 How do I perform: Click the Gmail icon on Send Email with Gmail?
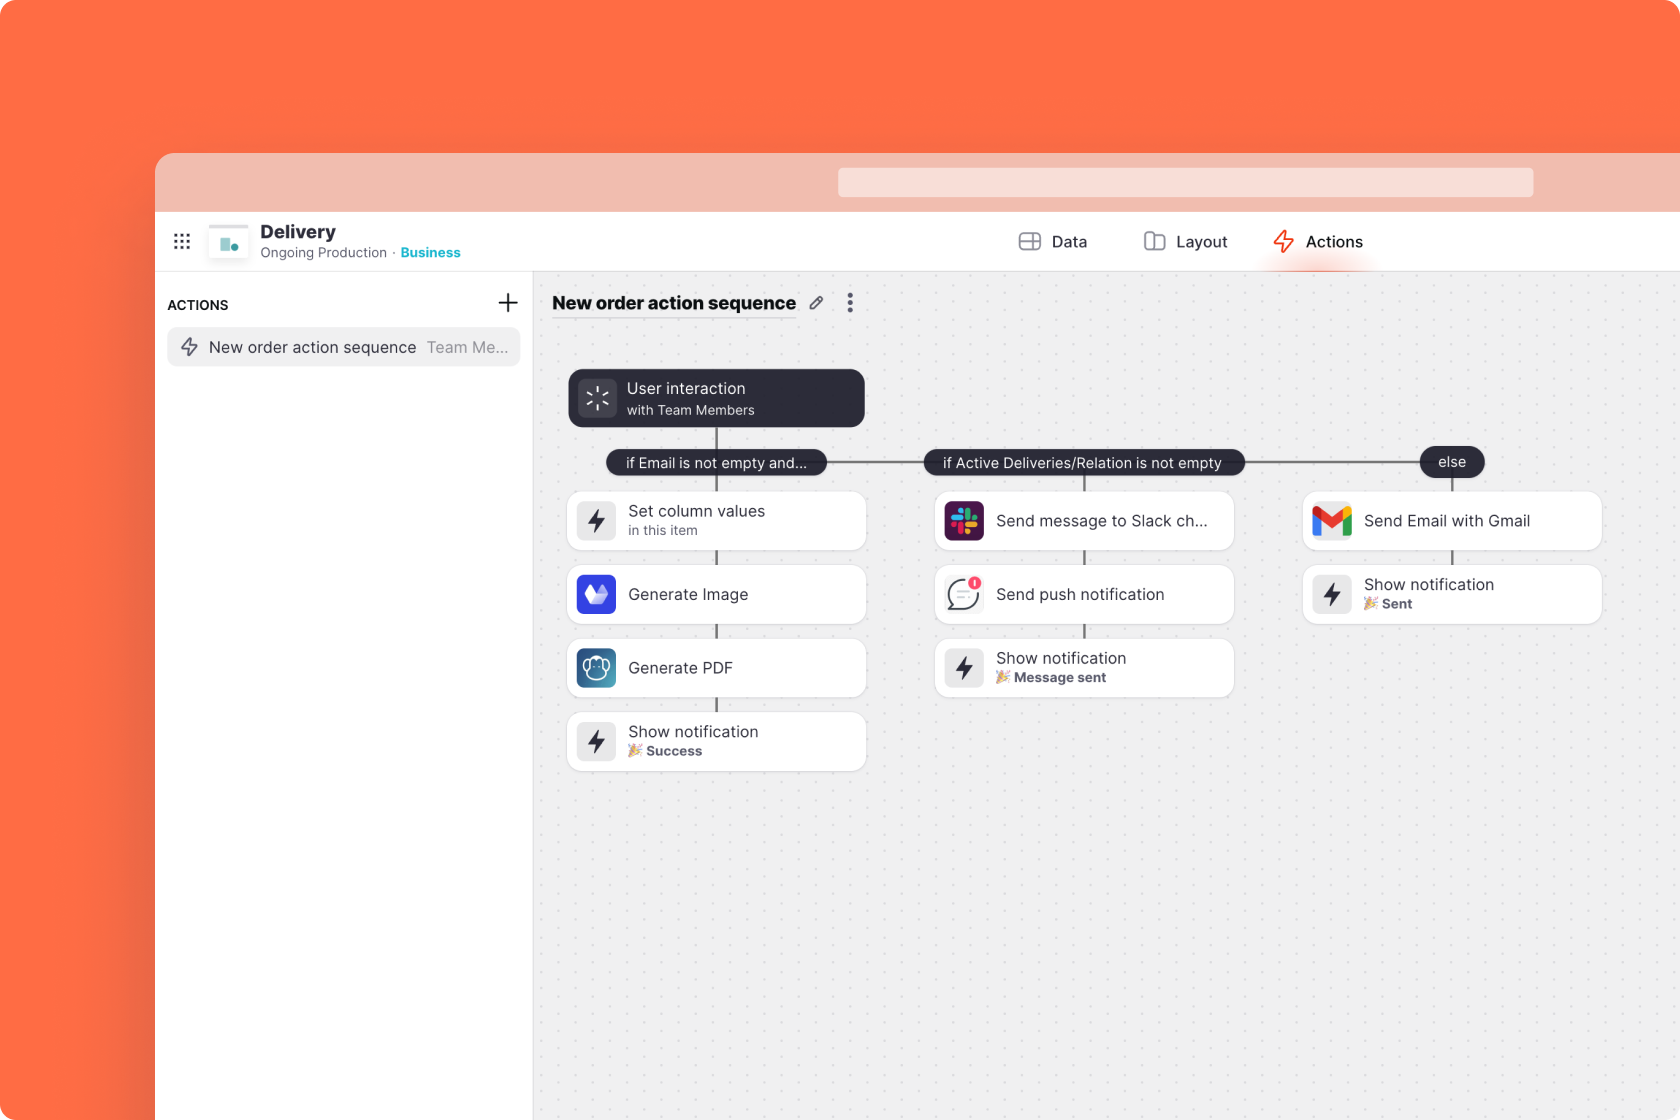coord(1332,521)
